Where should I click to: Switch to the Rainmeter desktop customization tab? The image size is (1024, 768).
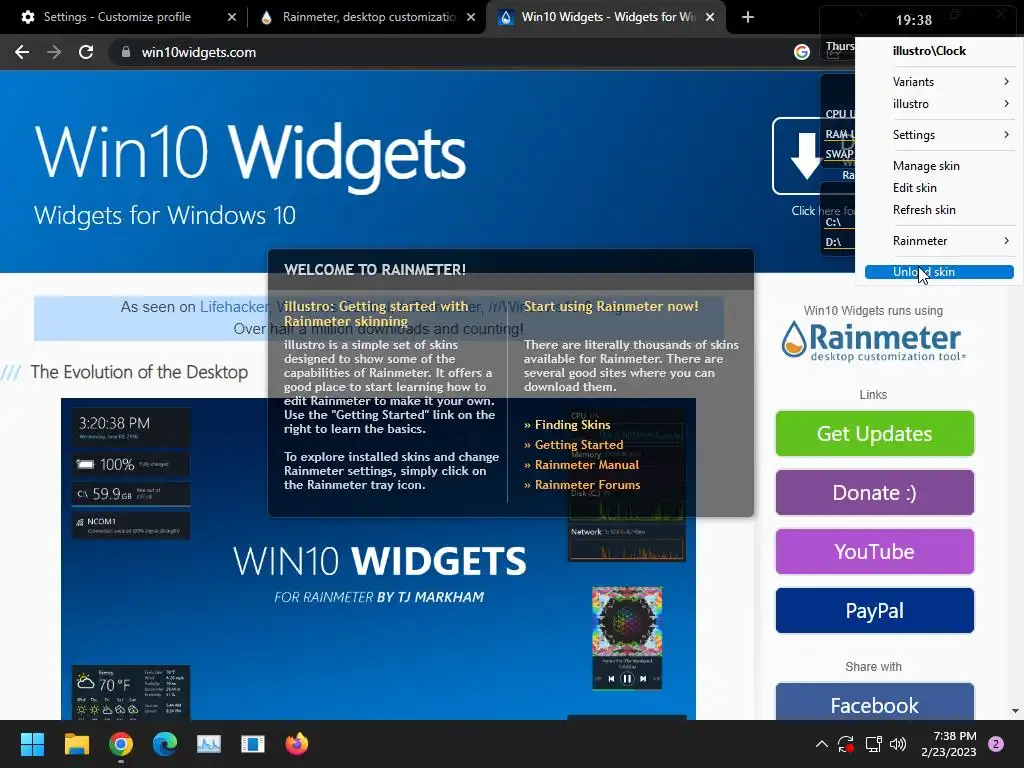pos(369,17)
